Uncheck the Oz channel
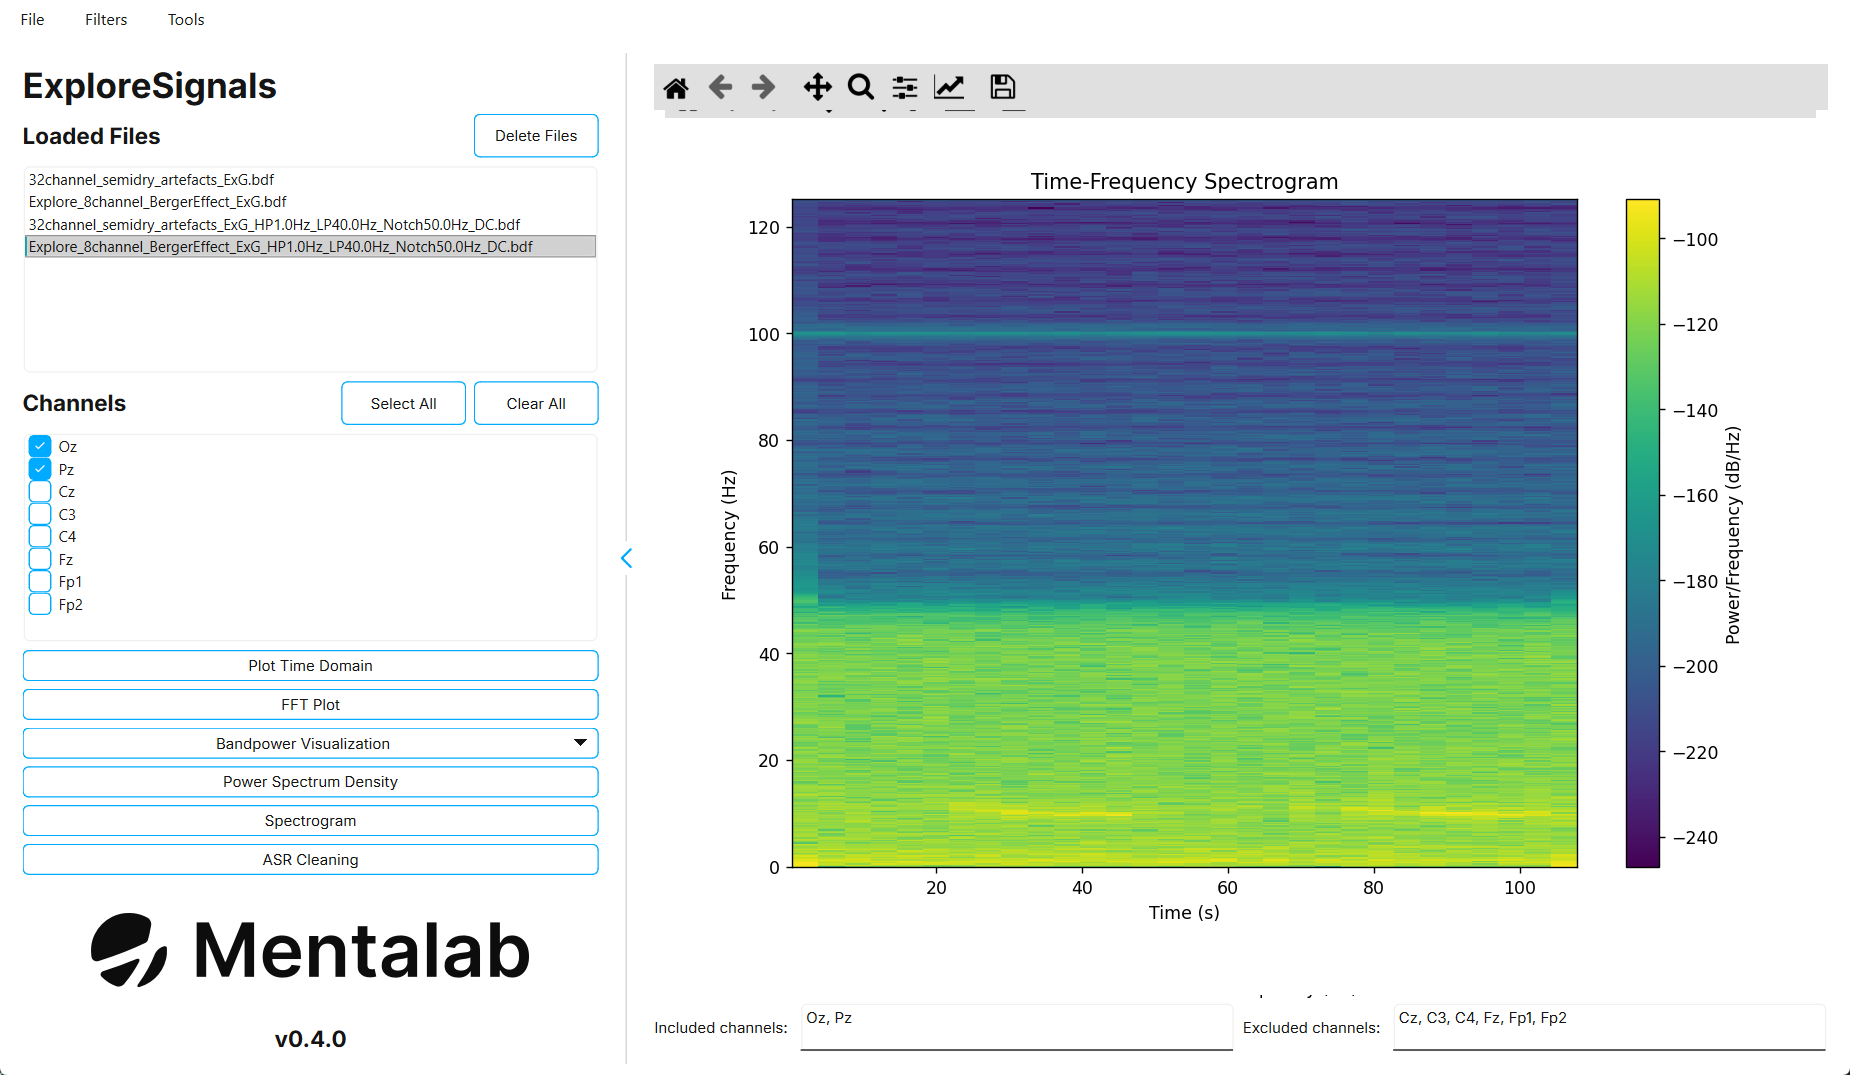1850x1075 pixels. tap(40, 446)
